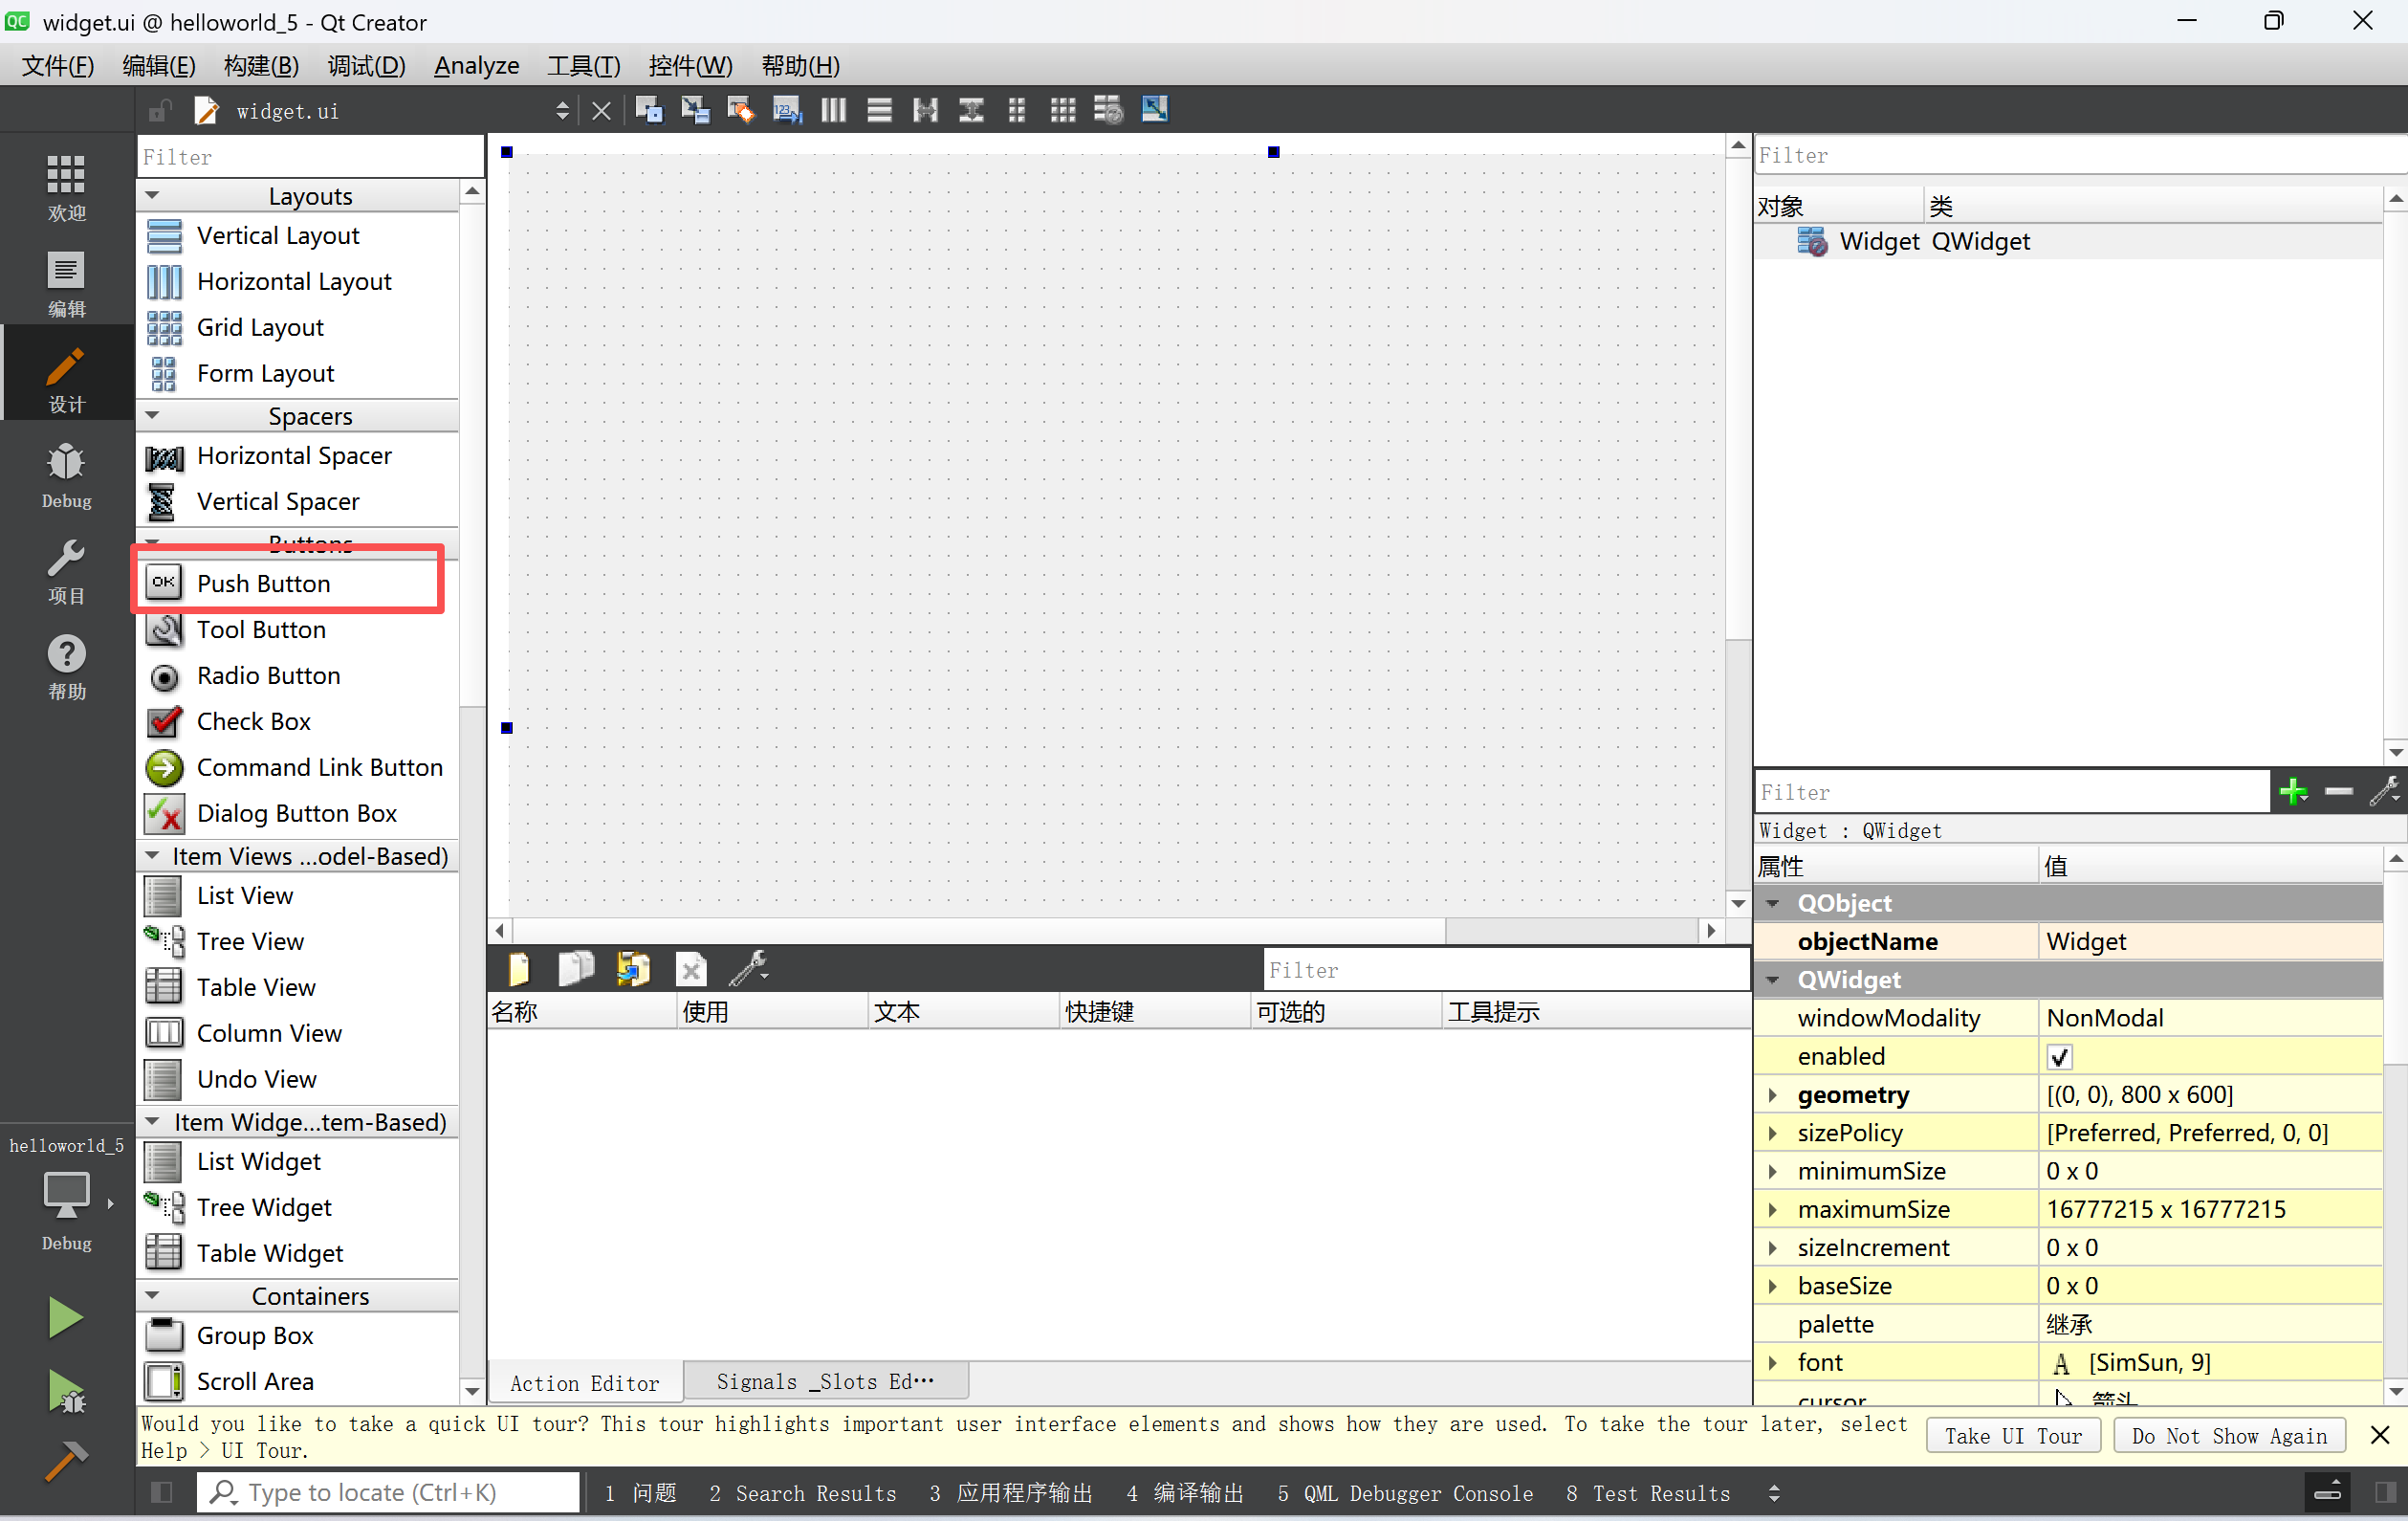Toggle the enabled property checkbox
This screenshot has width=2408, height=1521.
[2059, 1056]
